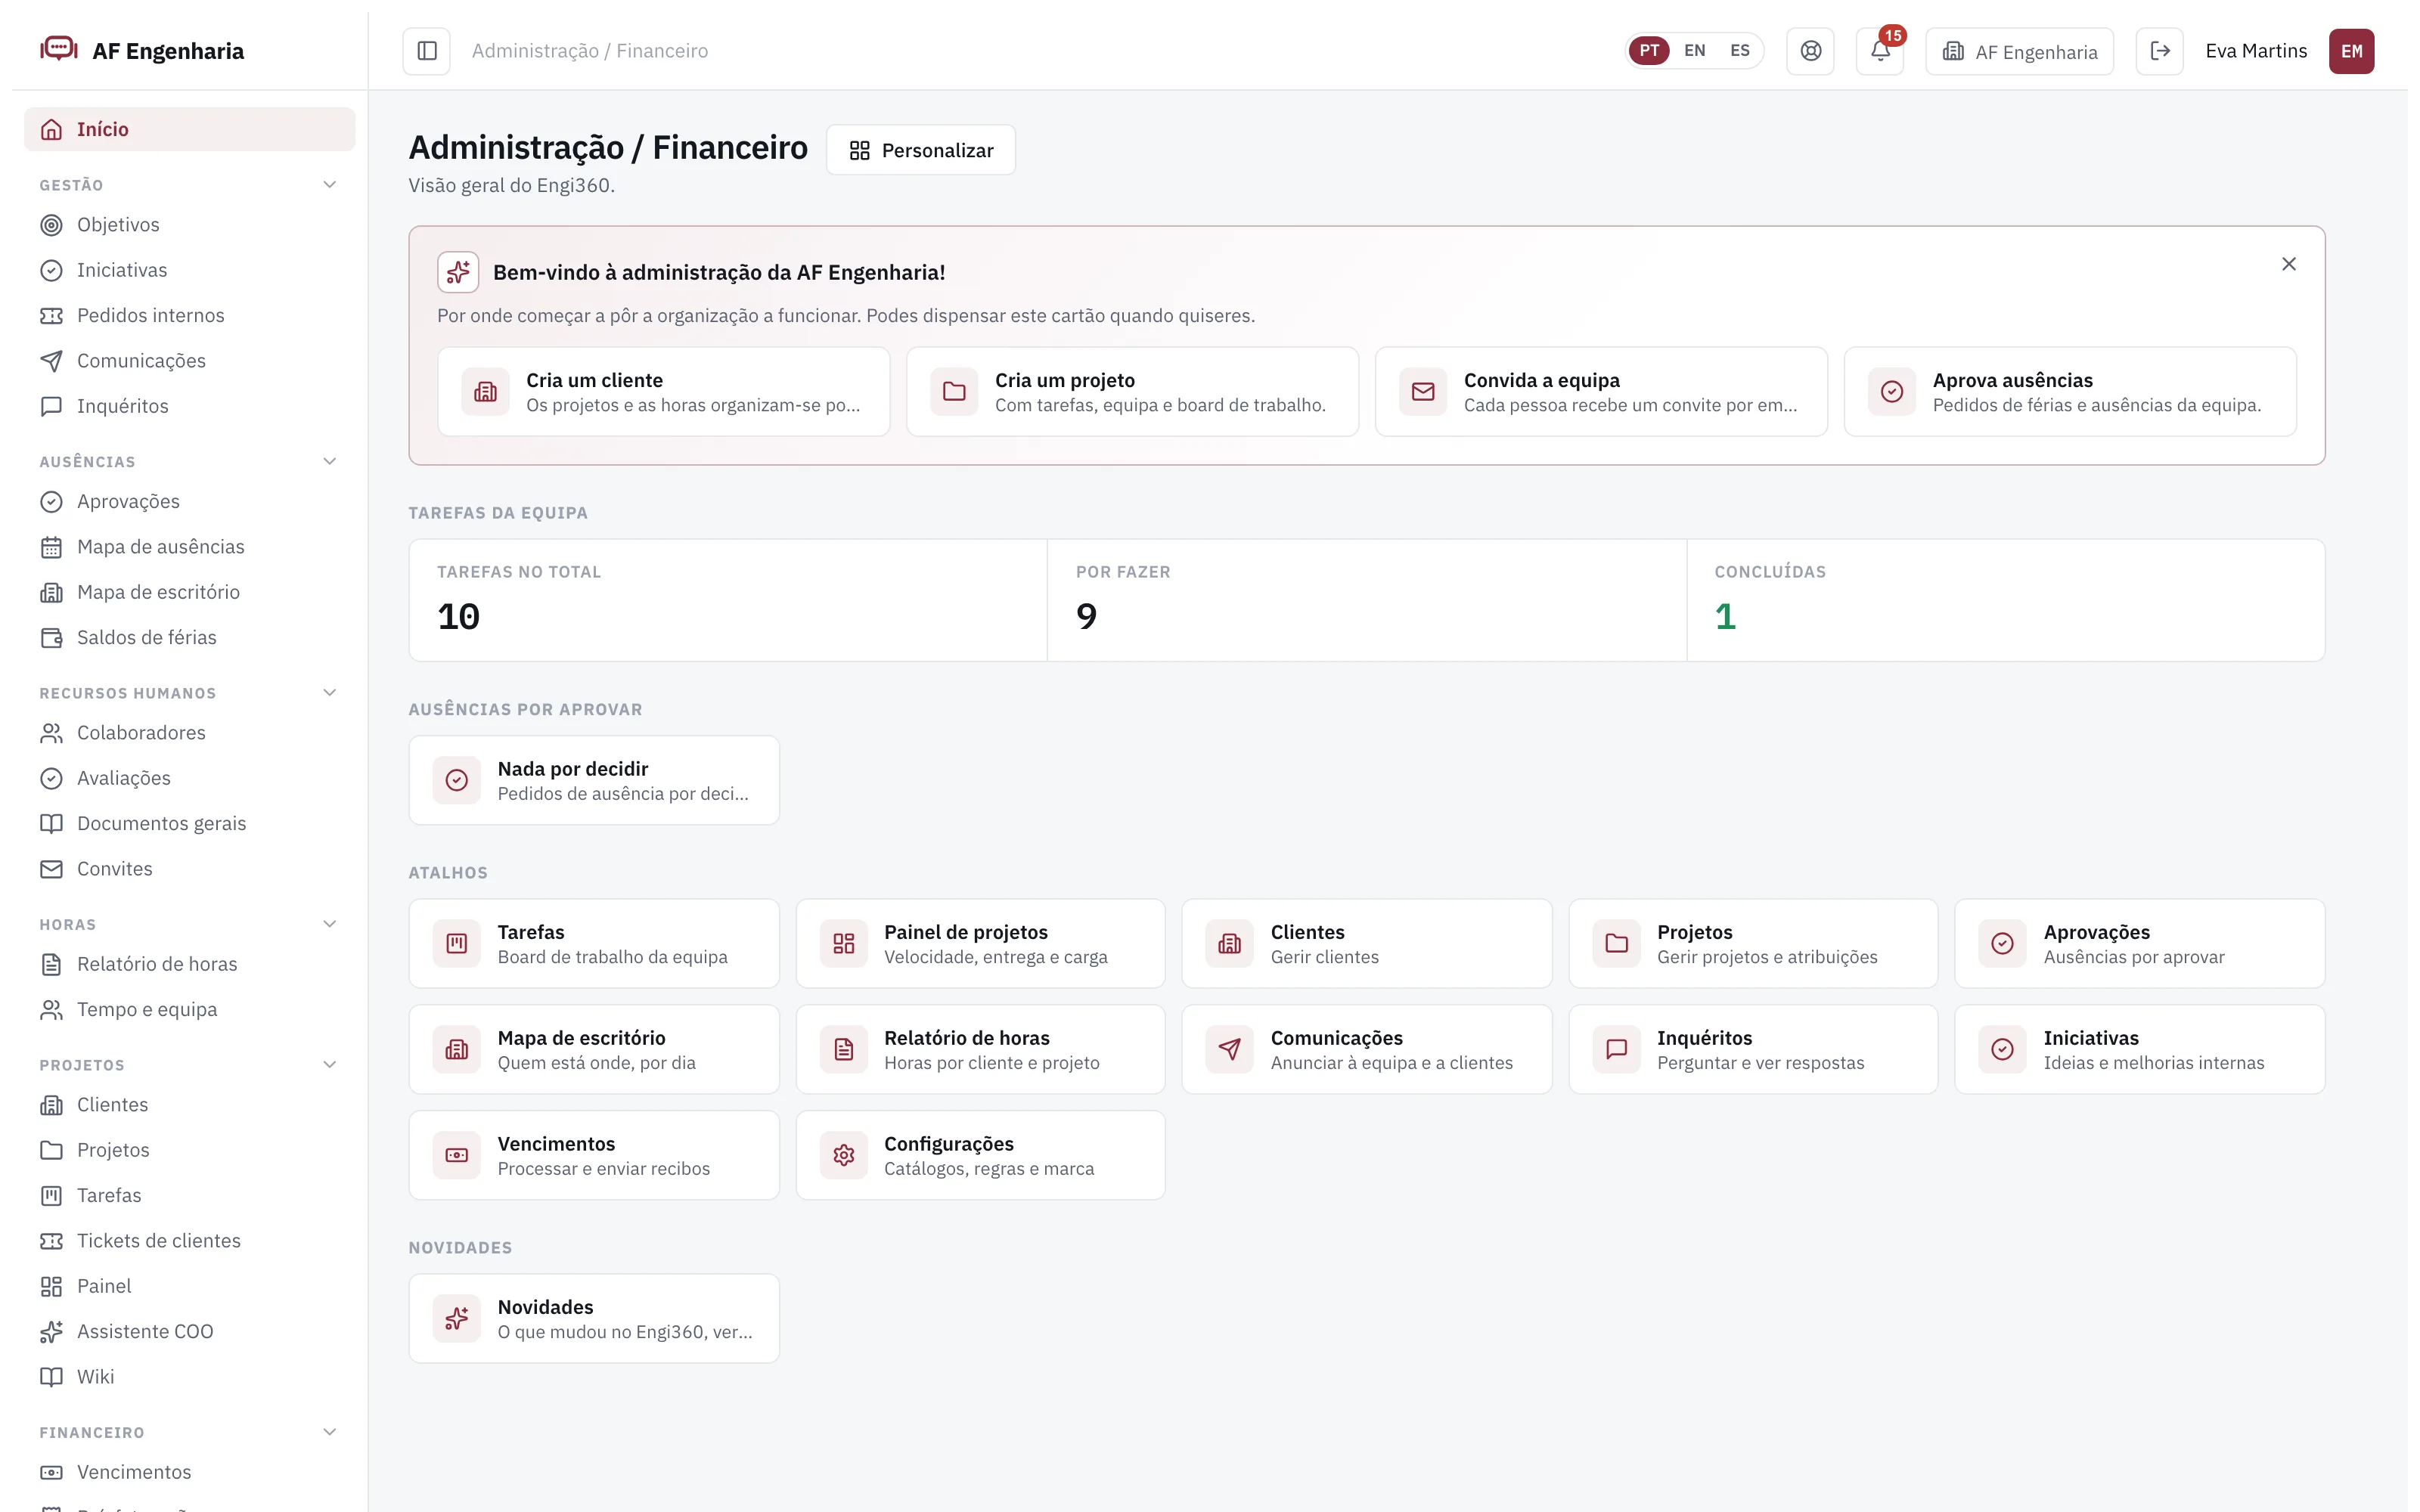
Task: Click the Início home icon
Action: click(x=52, y=129)
